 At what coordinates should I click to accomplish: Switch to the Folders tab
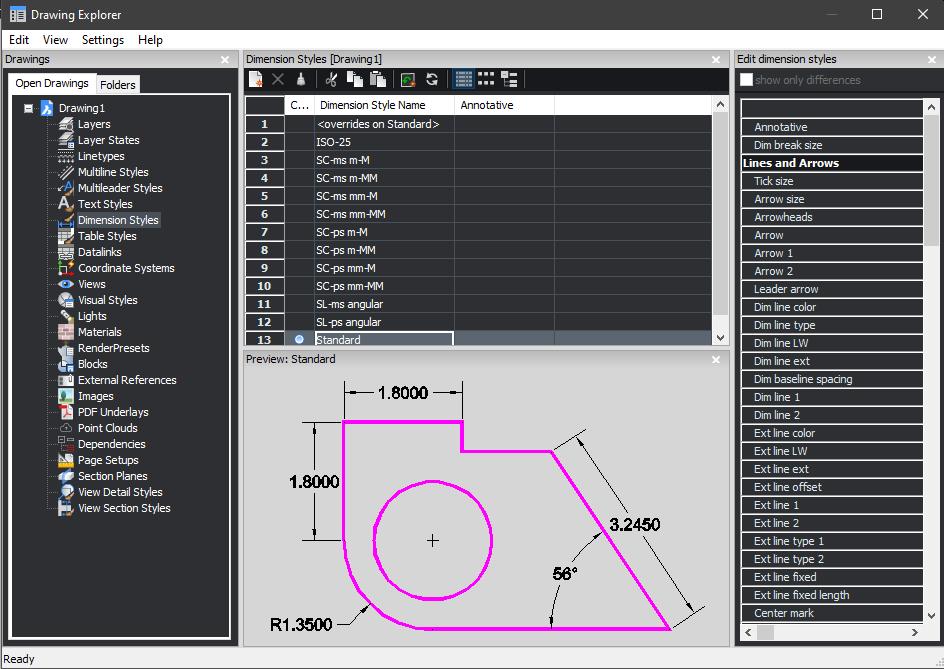tap(118, 85)
